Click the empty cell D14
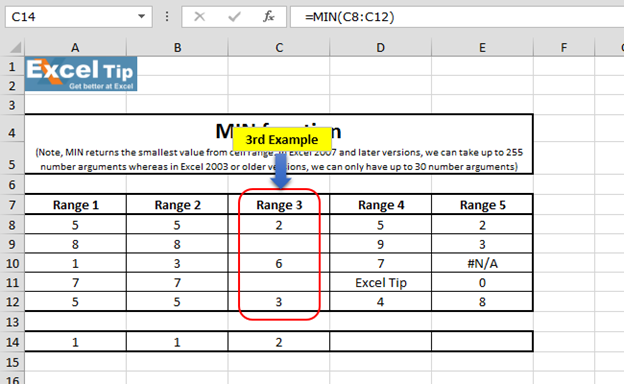 [x=381, y=342]
